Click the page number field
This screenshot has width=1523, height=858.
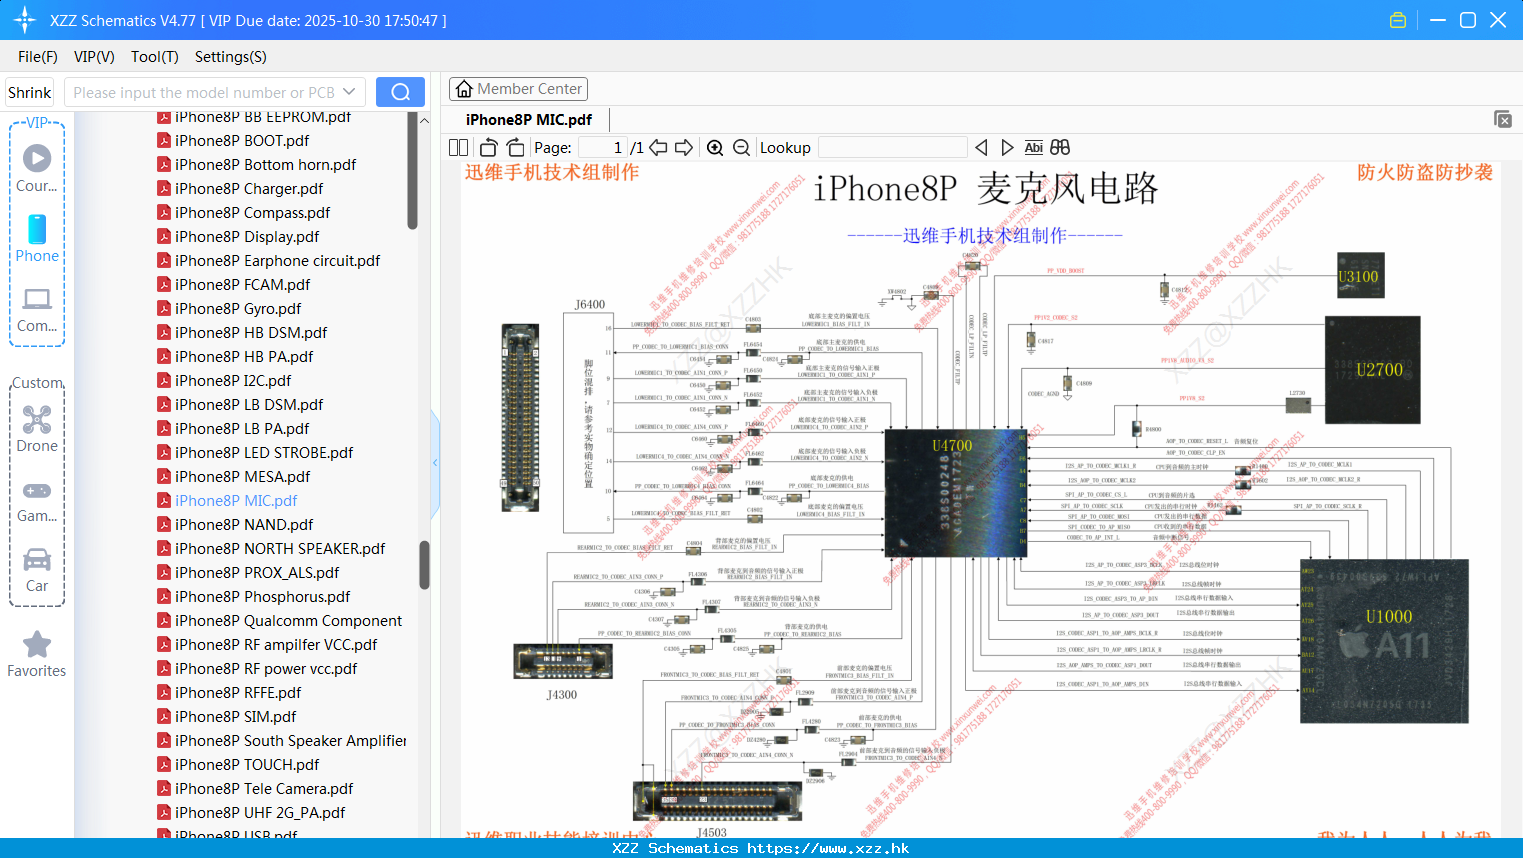[603, 147]
